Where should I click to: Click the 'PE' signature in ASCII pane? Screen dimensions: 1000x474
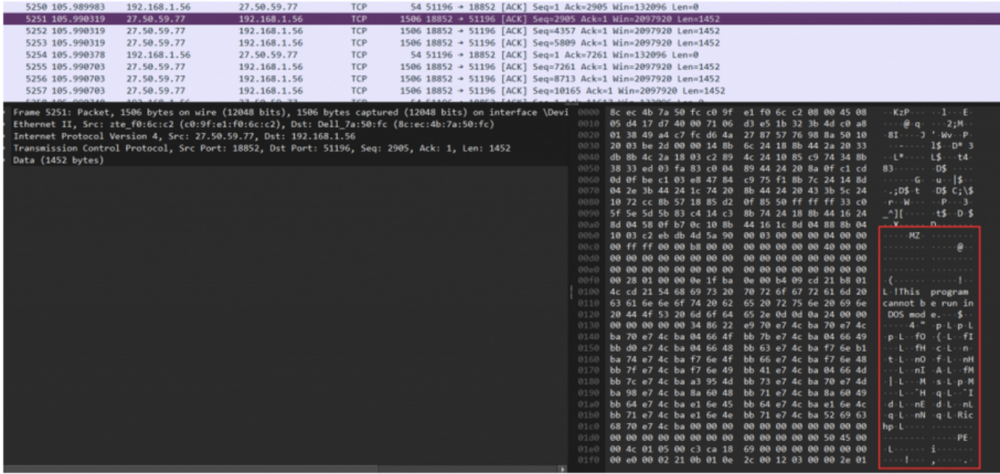pos(961,436)
